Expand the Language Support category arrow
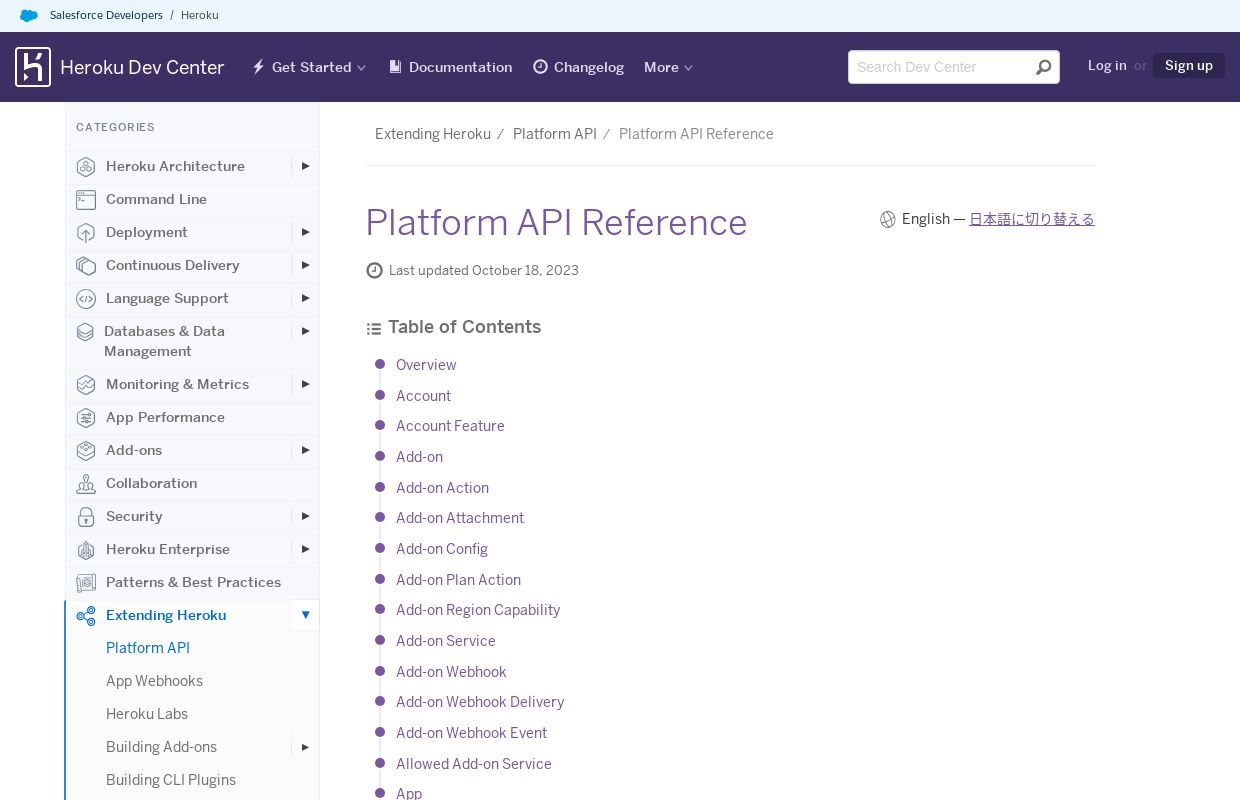1240x800 pixels. (x=305, y=298)
